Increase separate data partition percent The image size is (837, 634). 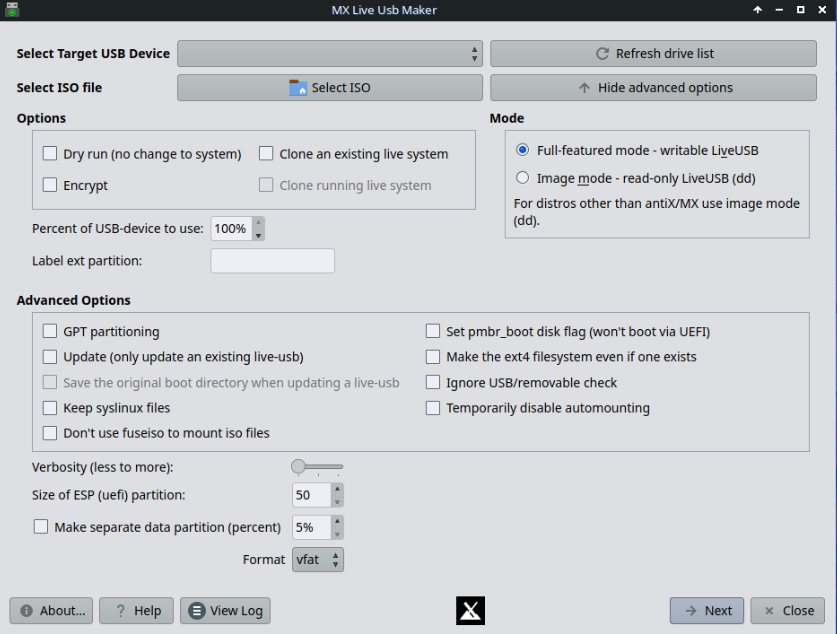coord(337,521)
